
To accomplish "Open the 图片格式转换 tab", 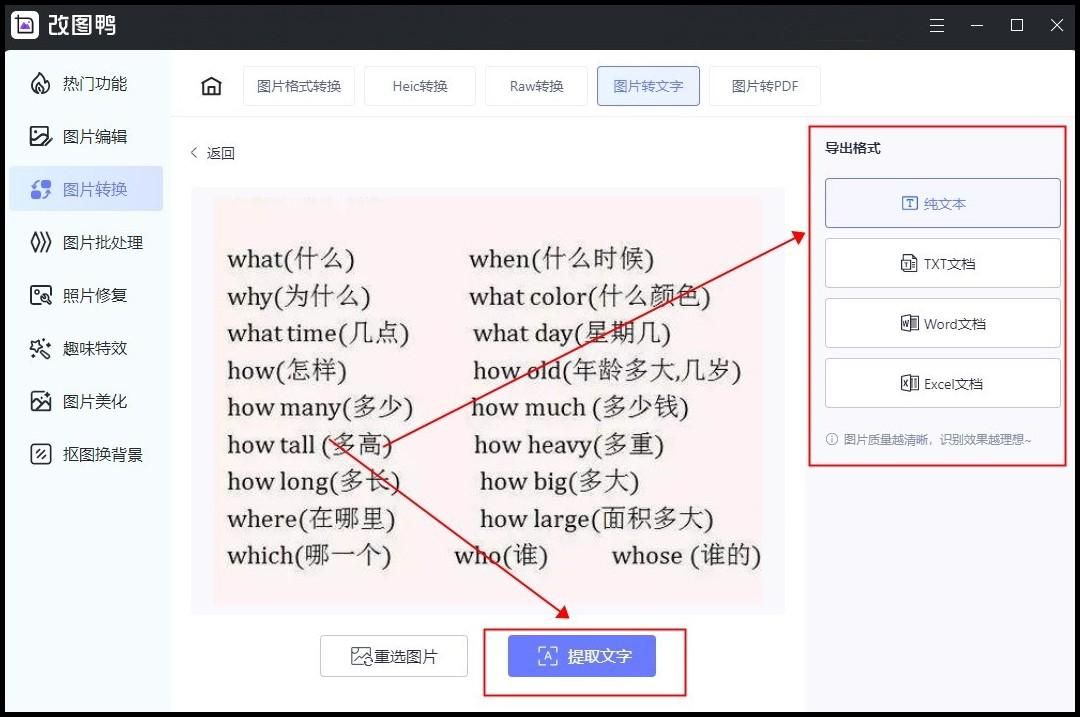I will click(x=299, y=86).
